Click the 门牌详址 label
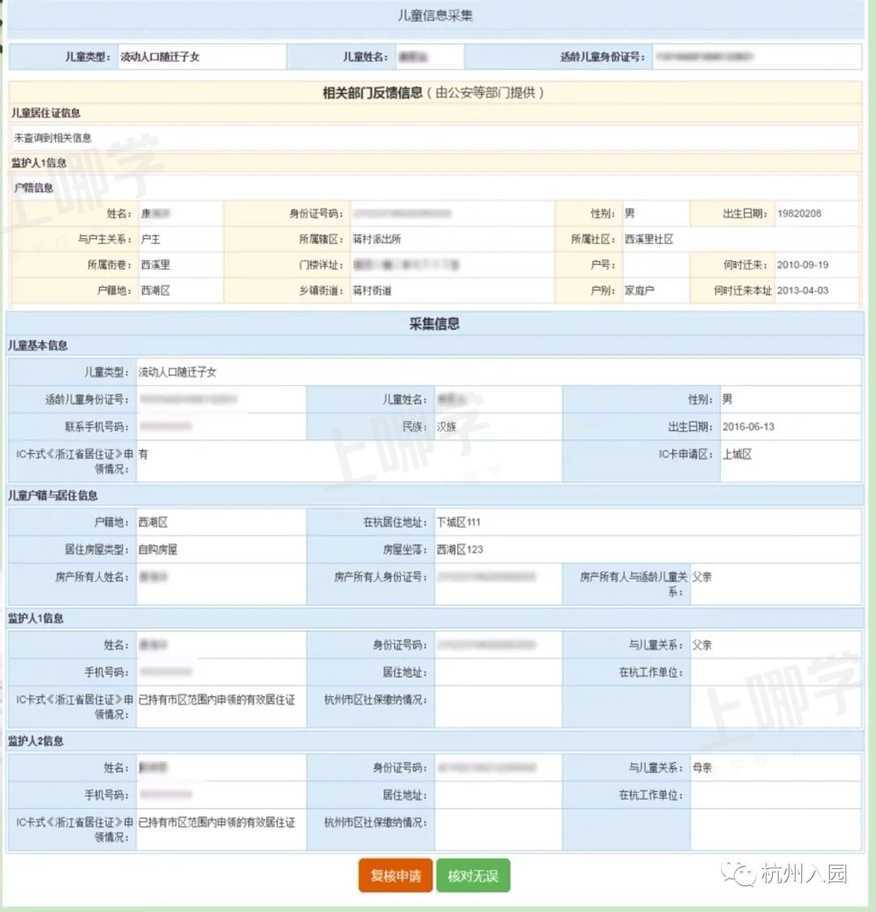 click(322, 265)
